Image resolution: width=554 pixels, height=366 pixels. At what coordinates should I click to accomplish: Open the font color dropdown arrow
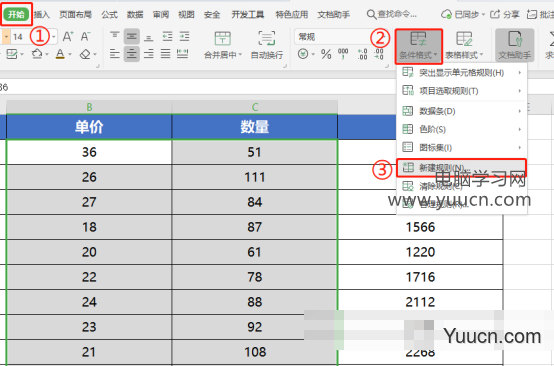[x=70, y=55]
